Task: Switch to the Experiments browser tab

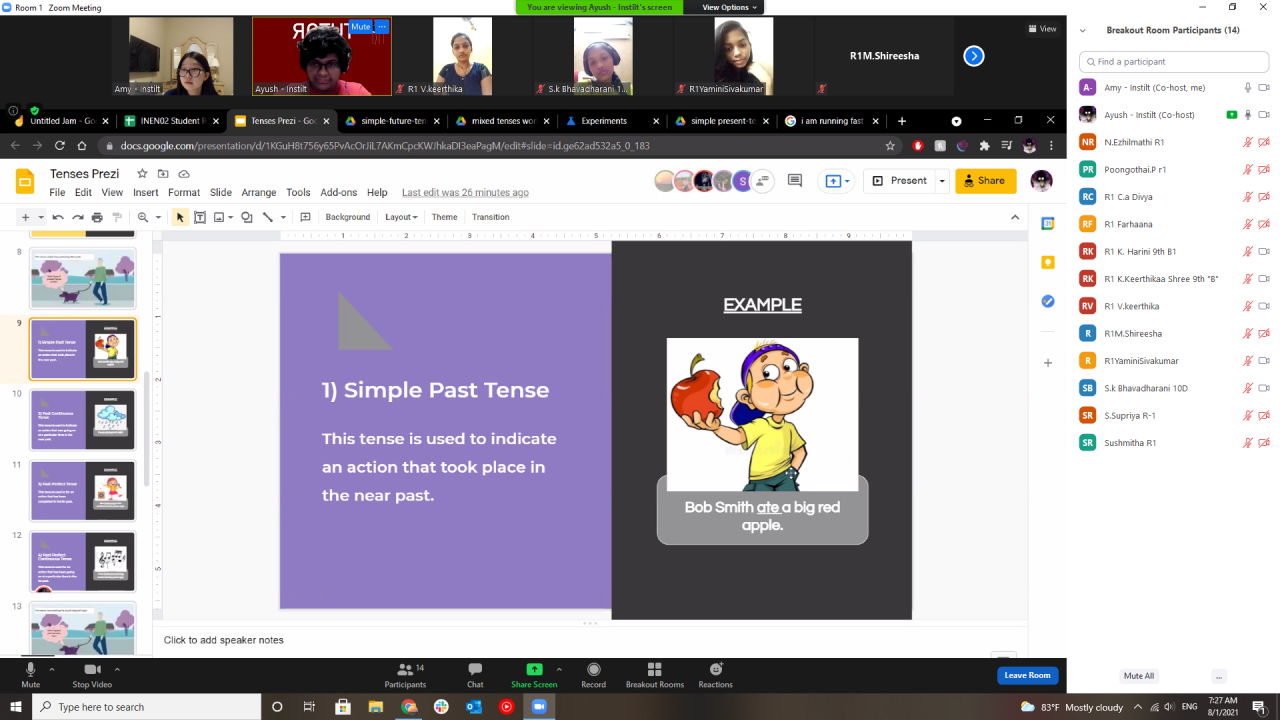Action: tap(611, 121)
